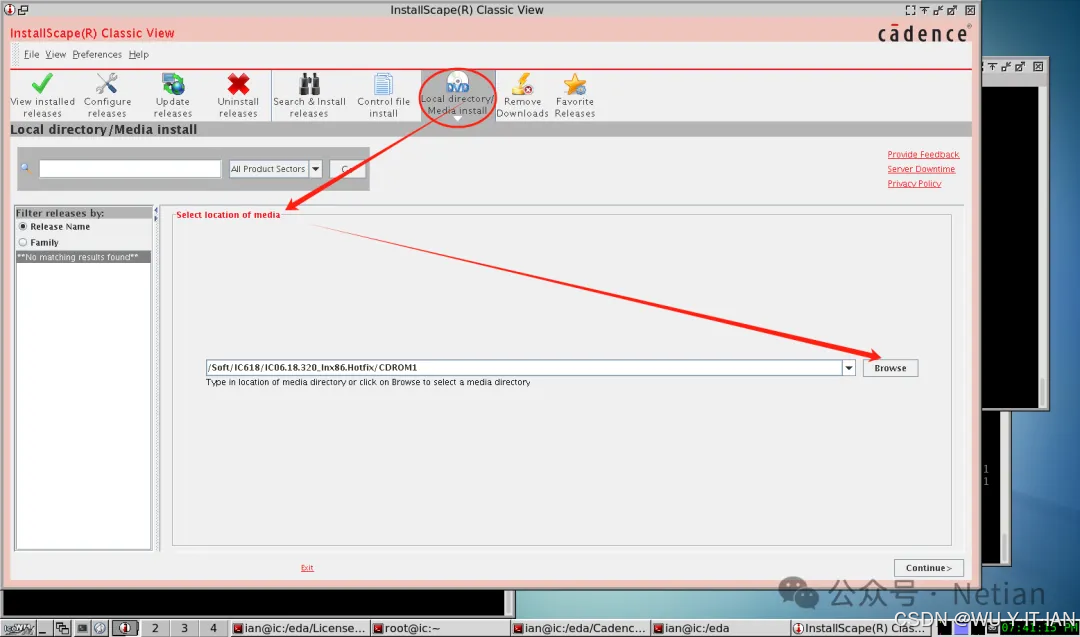
Task: Open Remove Downloads tool
Action: (x=522, y=95)
